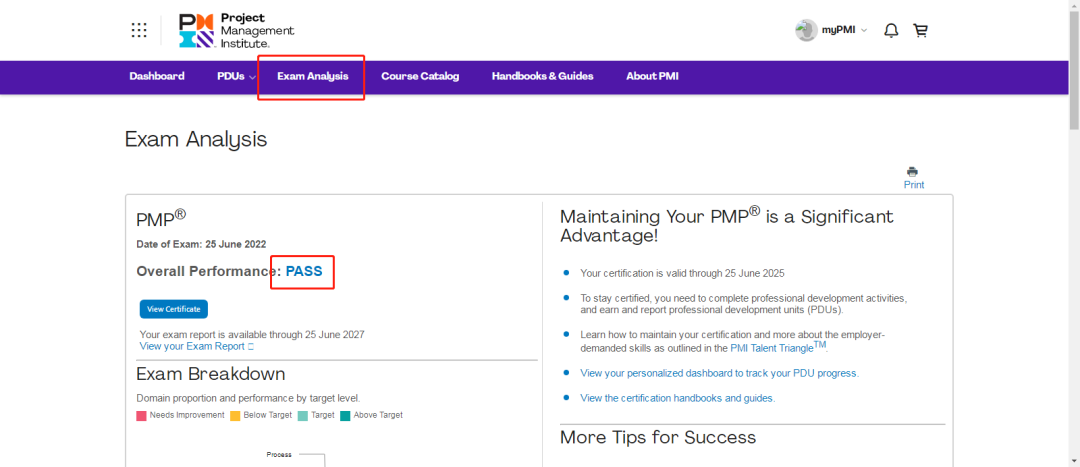Click the printer icon
Screen dimensions: 1080x467
click(913, 172)
